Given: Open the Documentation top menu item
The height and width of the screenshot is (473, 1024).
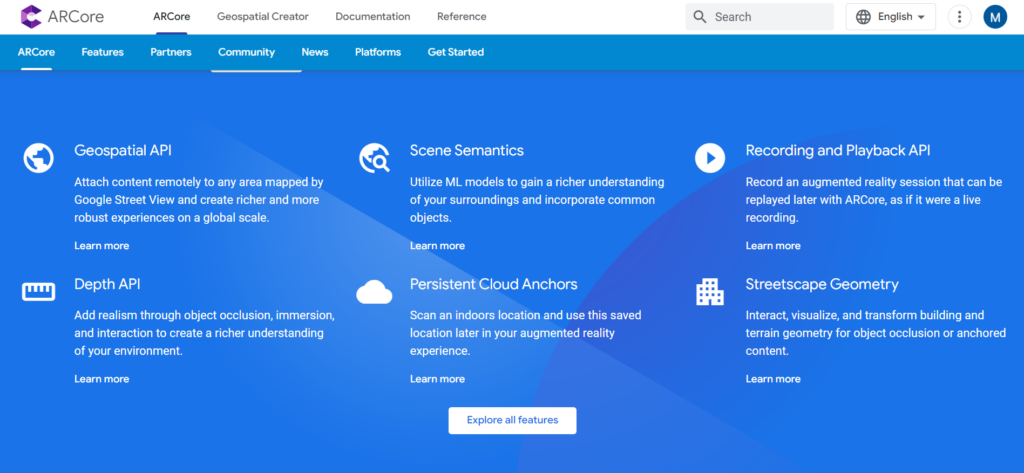Looking at the screenshot, I should pos(373,17).
